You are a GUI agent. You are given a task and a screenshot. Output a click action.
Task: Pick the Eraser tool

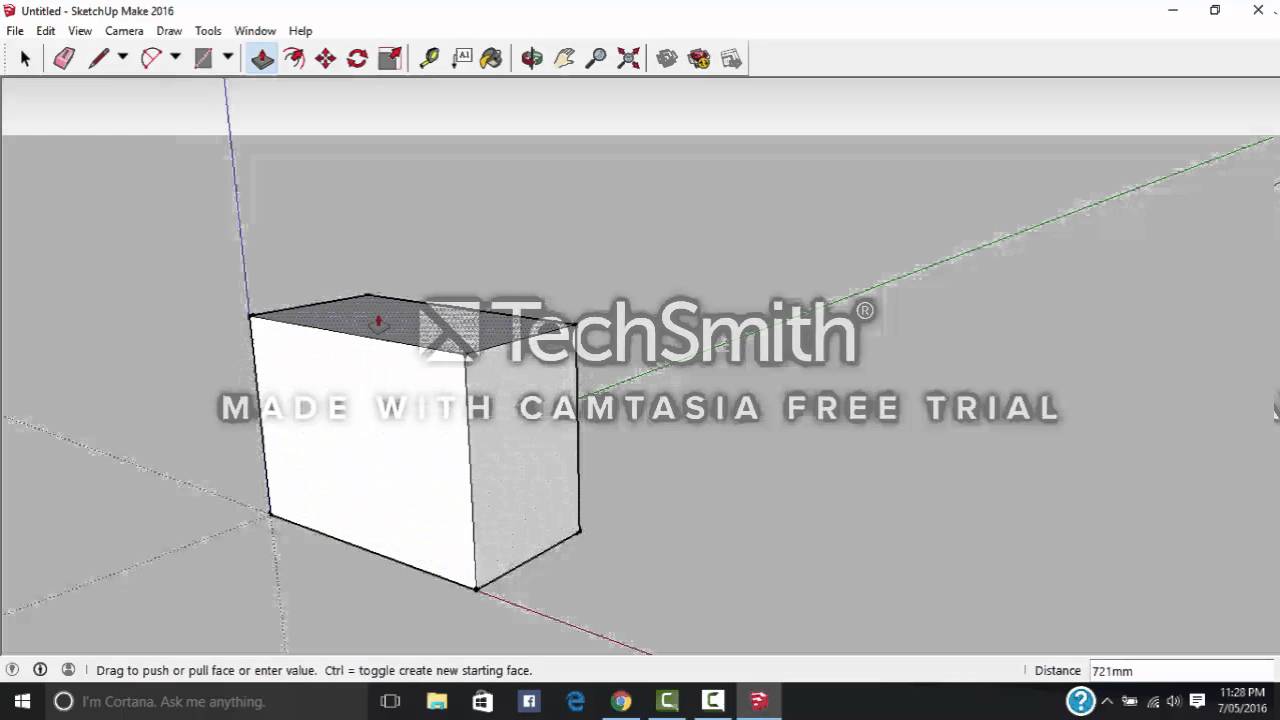point(64,59)
